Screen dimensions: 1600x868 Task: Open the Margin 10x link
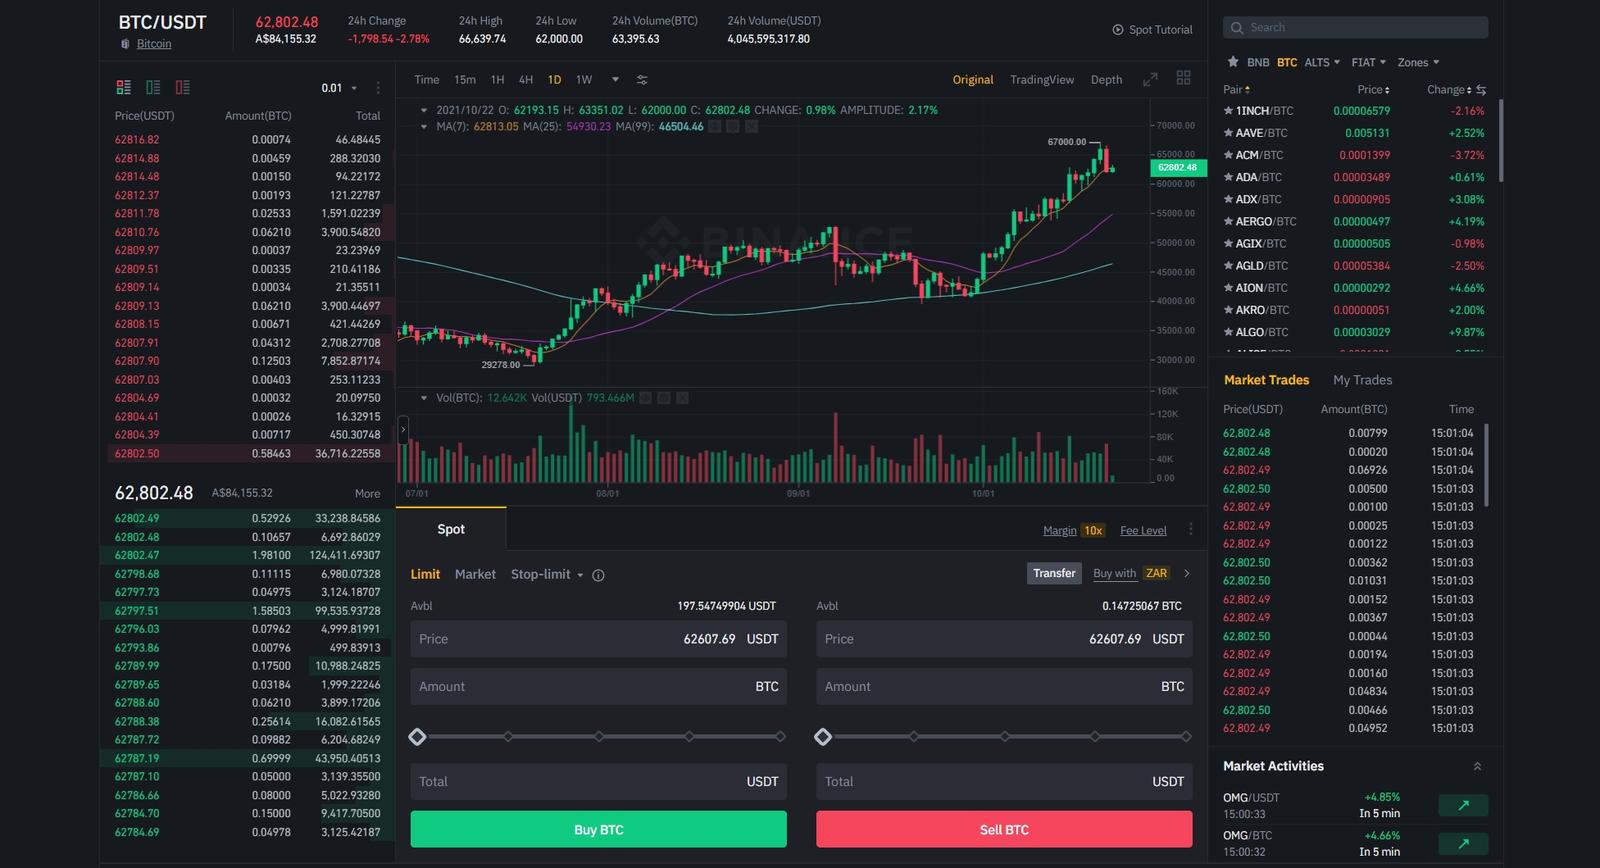1073,530
